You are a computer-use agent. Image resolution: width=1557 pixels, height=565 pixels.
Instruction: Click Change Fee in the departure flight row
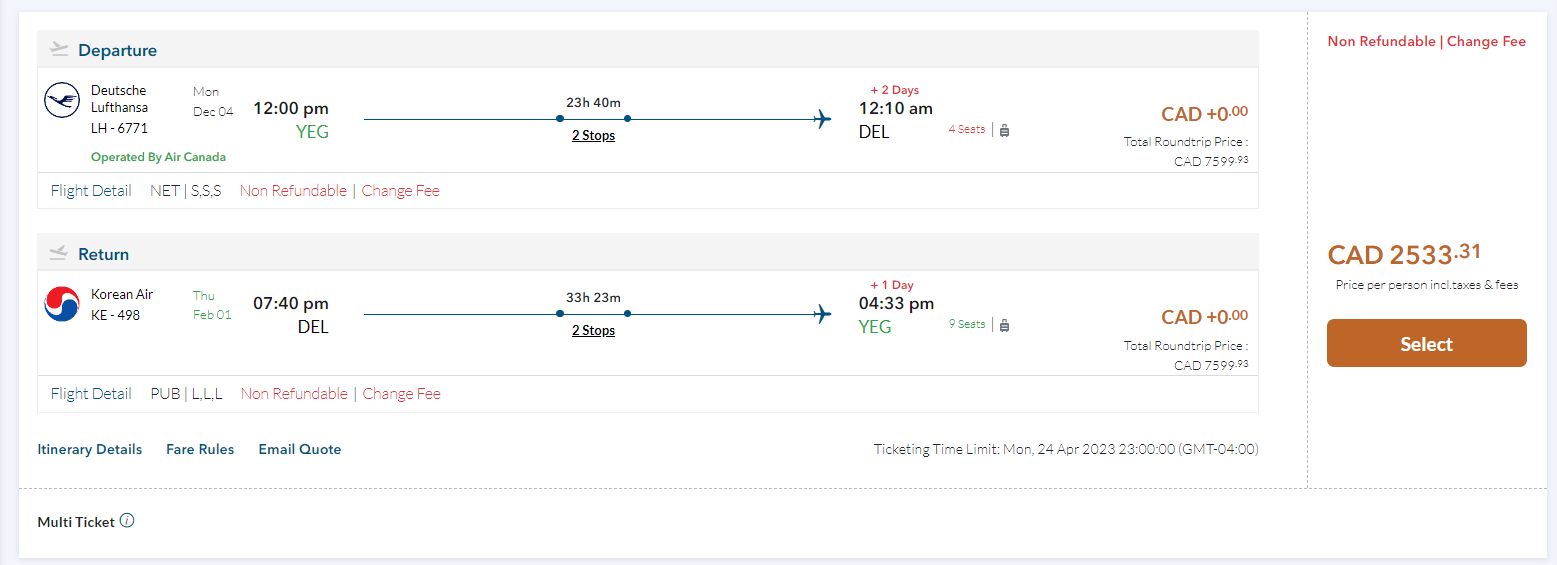click(x=400, y=190)
